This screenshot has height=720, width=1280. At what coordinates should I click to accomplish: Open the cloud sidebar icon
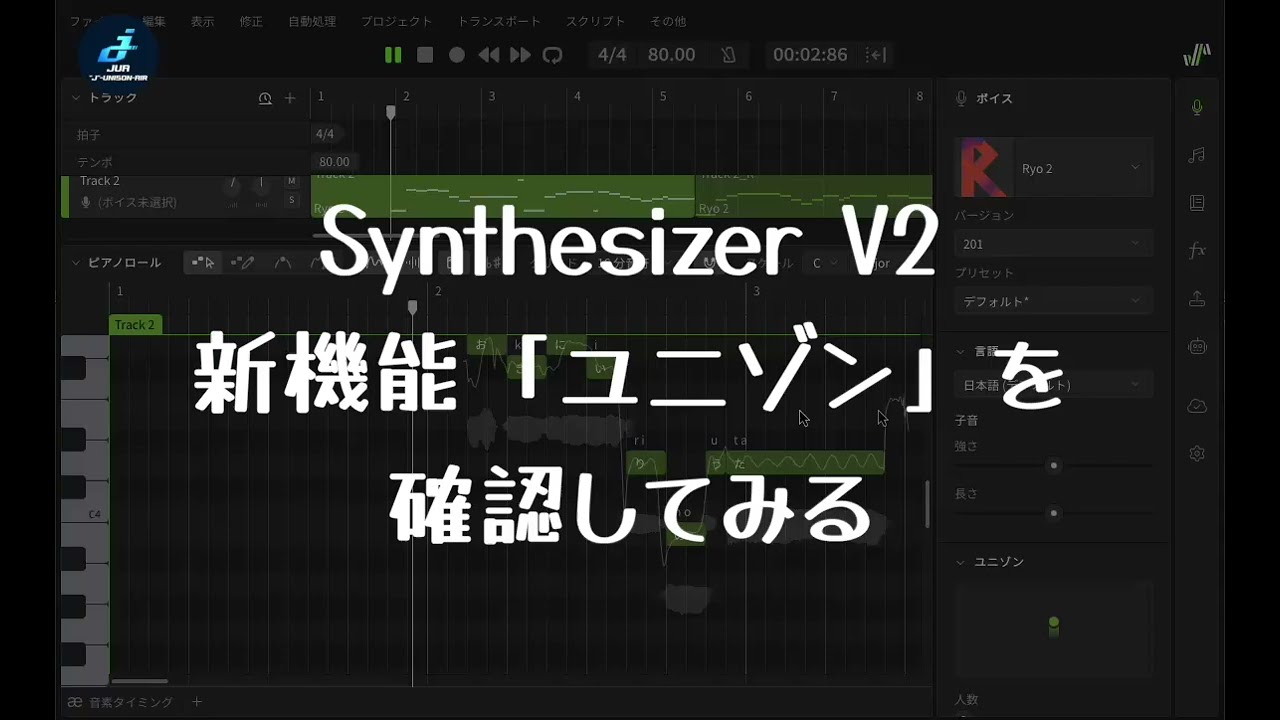[x=1197, y=405]
